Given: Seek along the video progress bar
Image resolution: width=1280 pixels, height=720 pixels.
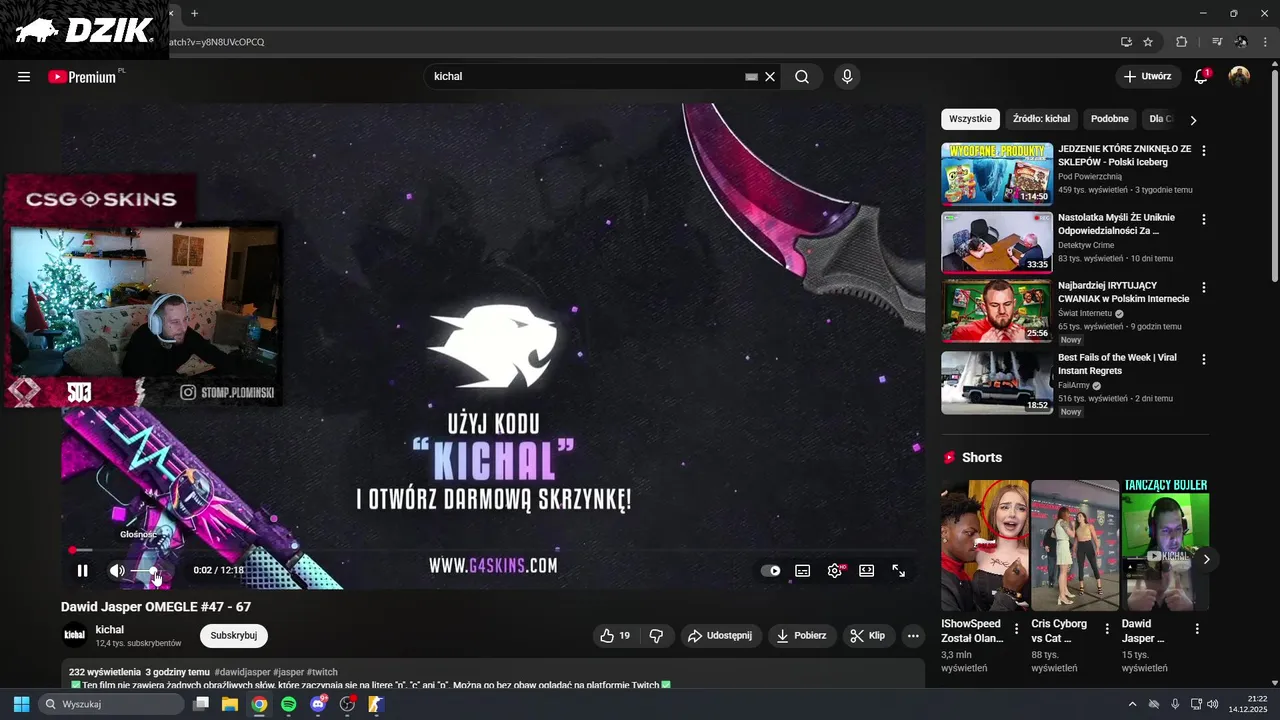Looking at the screenshot, I should pyautogui.click(x=492, y=550).
